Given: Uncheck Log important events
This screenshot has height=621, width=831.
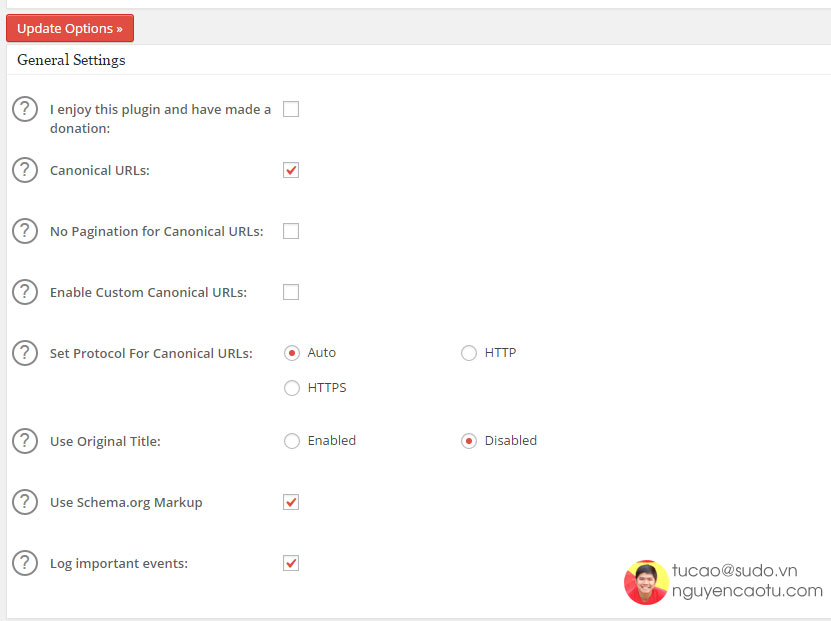Looking at the screenshot, I should [291, 563].
